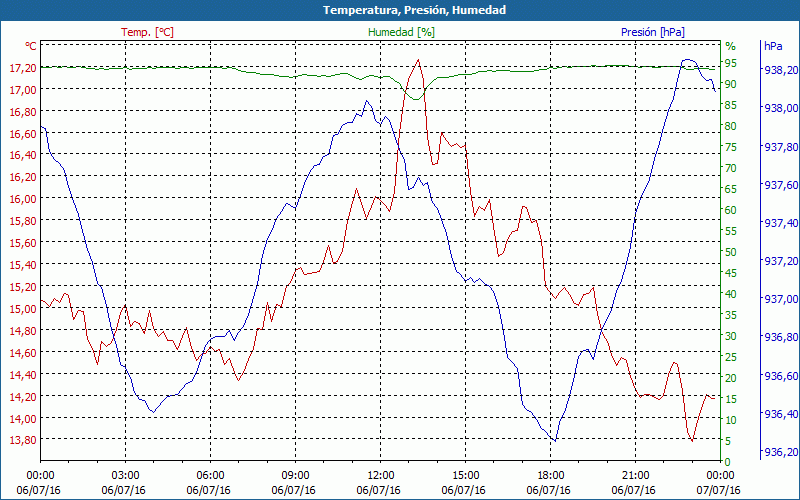This screenshot has height=500, width=800.
Task: Click temperature axis value 16,80
Action: (23, 112)
